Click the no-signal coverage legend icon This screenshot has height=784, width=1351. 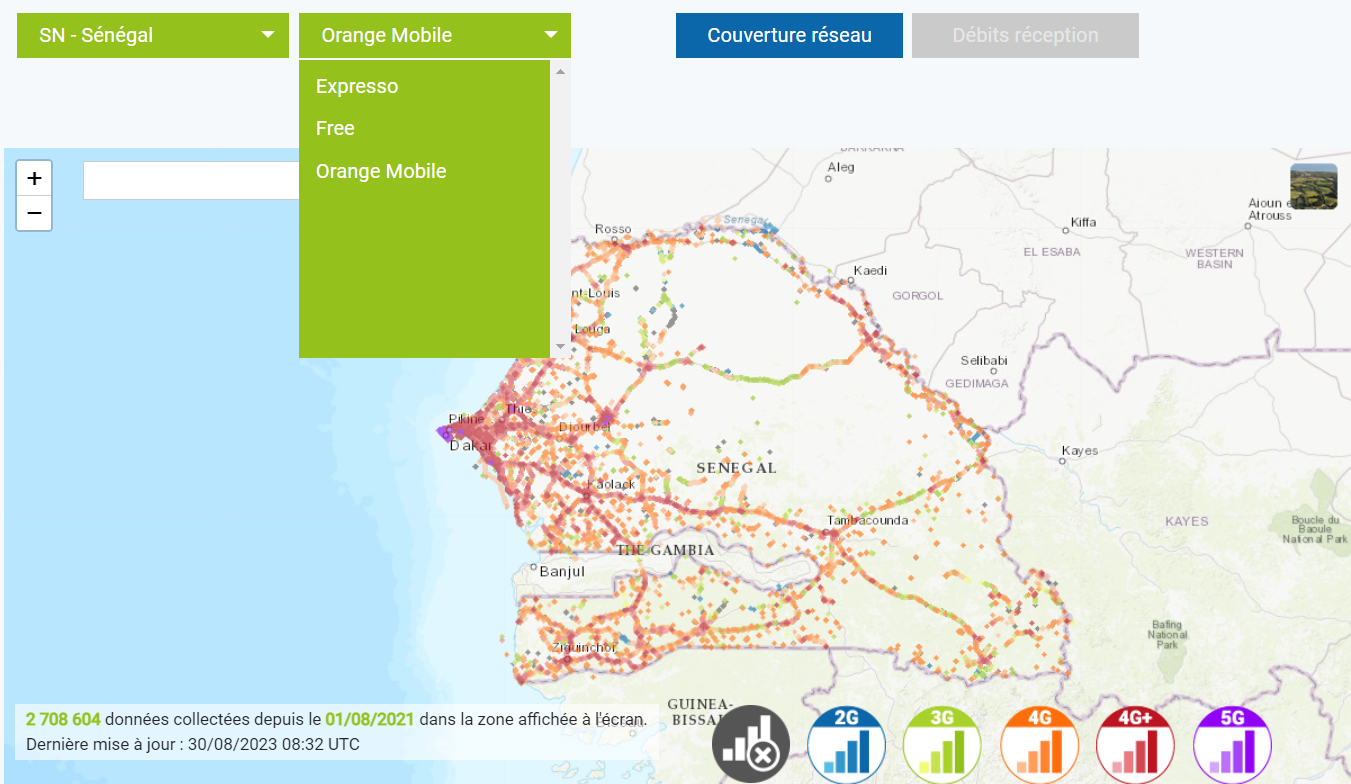click(751, 745)
